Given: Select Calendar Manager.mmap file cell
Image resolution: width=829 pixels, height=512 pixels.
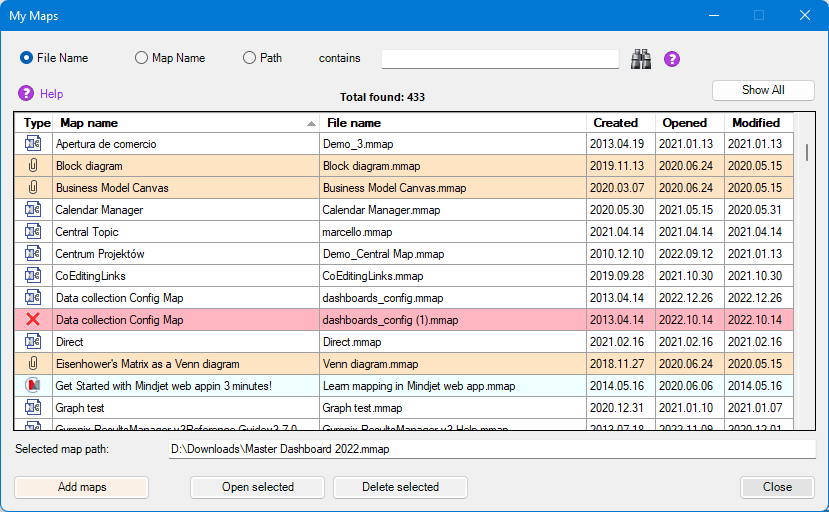Looking at the screenshot, I should 453,209.
